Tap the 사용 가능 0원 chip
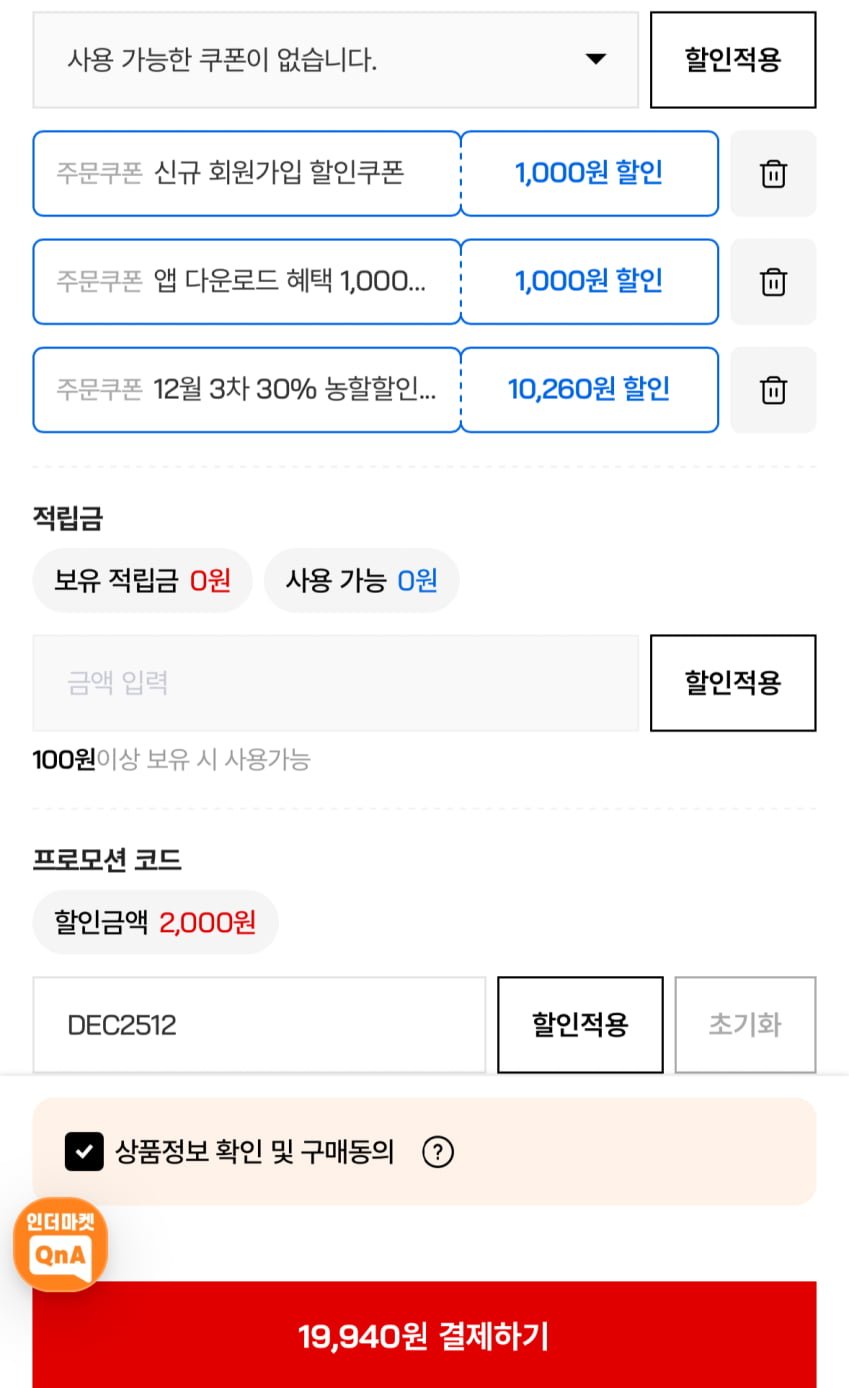 361,580
